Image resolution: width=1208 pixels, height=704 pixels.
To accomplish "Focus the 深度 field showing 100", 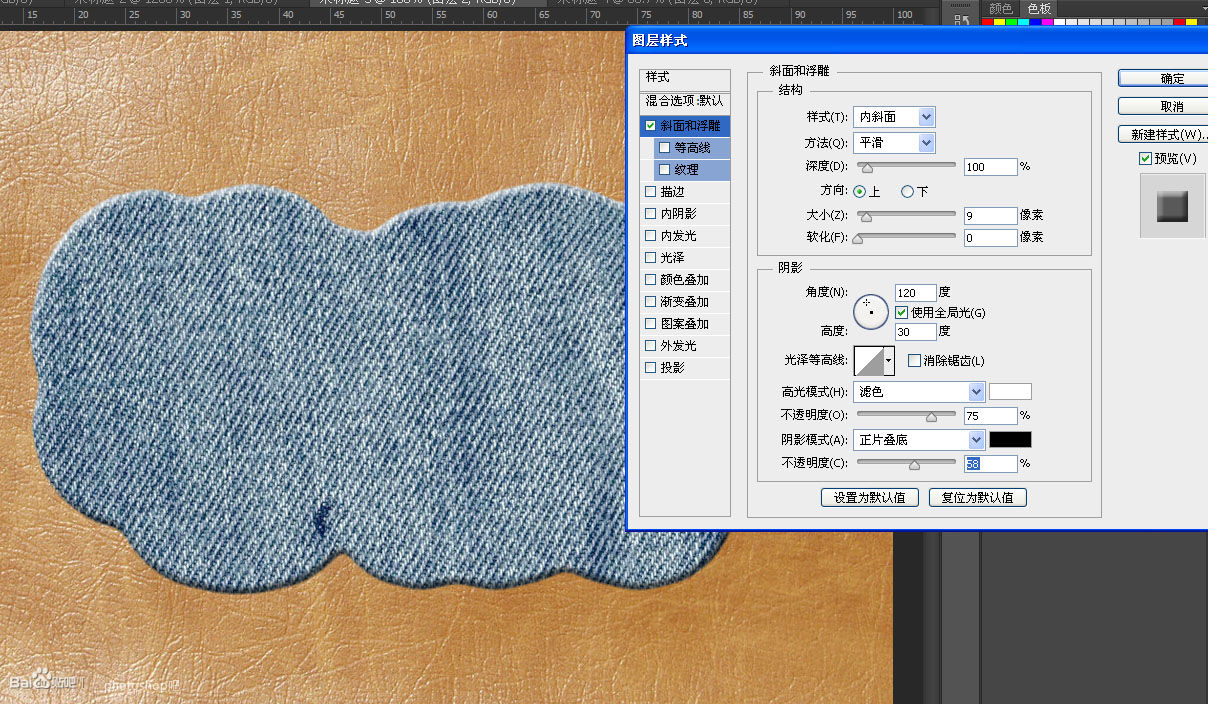I will 990,167.
